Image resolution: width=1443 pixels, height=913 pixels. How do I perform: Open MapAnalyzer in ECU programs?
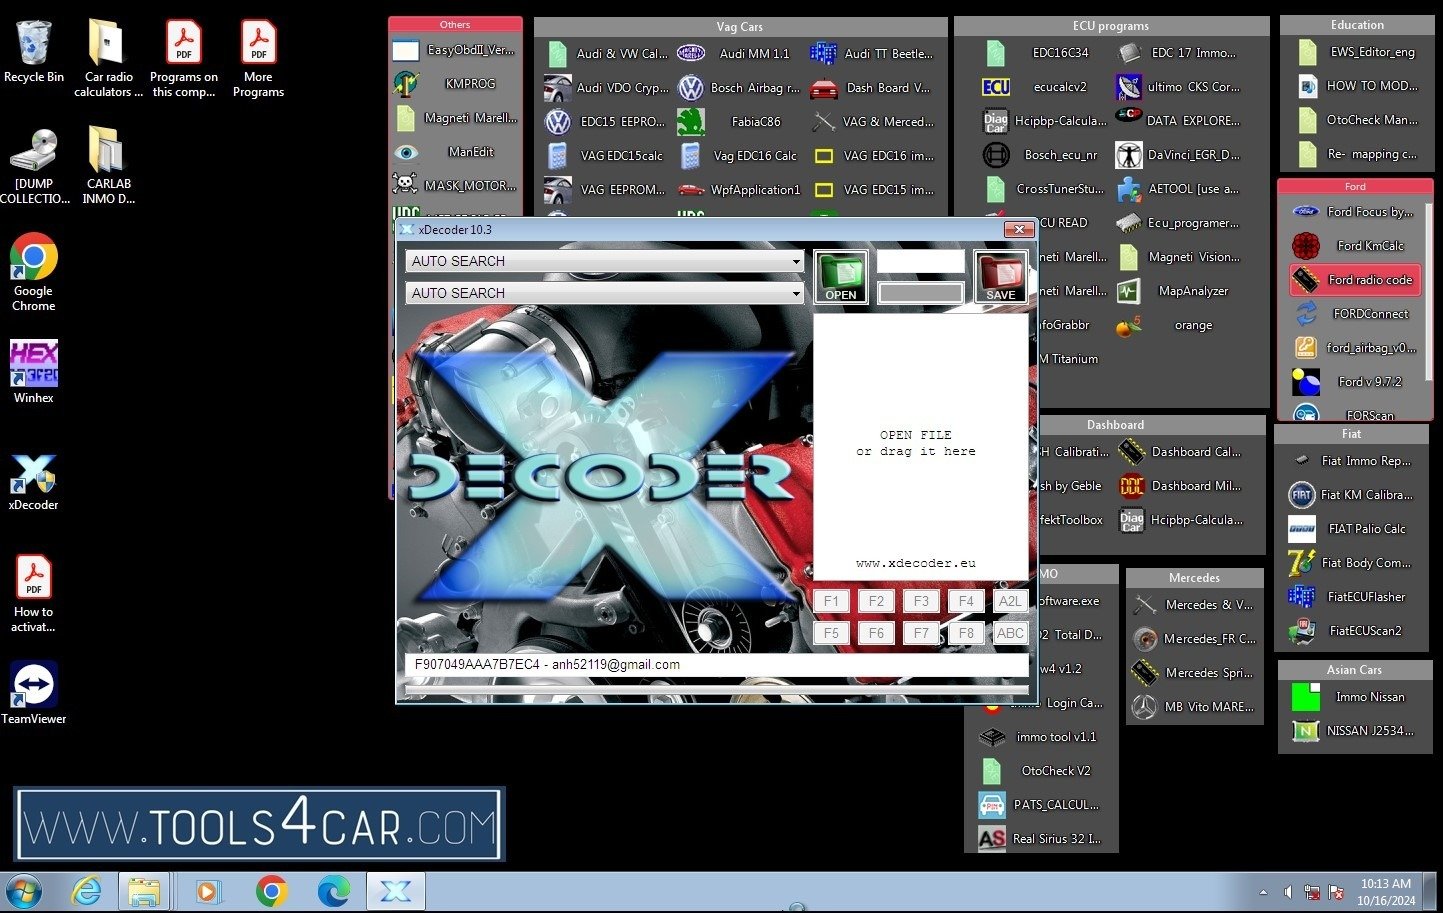[1178, 291]
